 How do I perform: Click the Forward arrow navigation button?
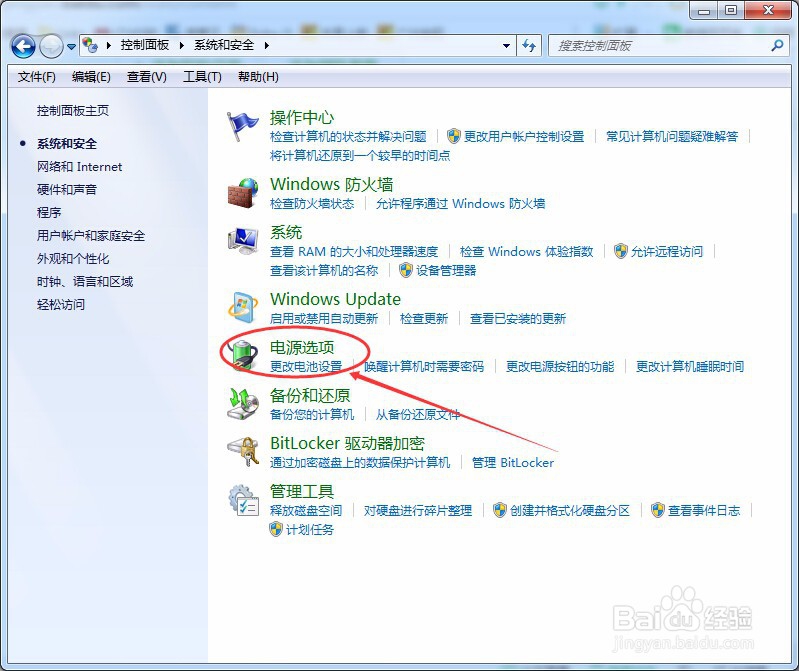point(51,47)
